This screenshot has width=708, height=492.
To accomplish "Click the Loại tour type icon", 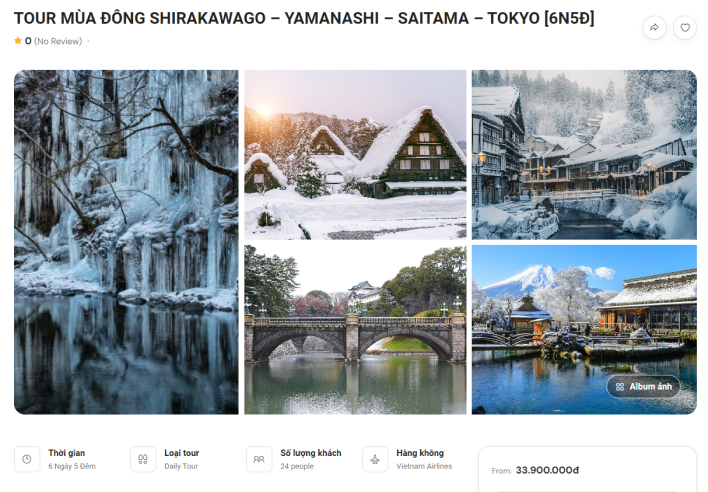I will coord(143,459).
